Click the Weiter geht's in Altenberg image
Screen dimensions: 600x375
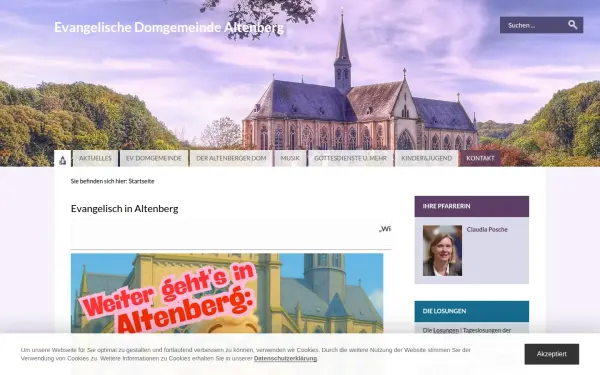coord(227,293)
